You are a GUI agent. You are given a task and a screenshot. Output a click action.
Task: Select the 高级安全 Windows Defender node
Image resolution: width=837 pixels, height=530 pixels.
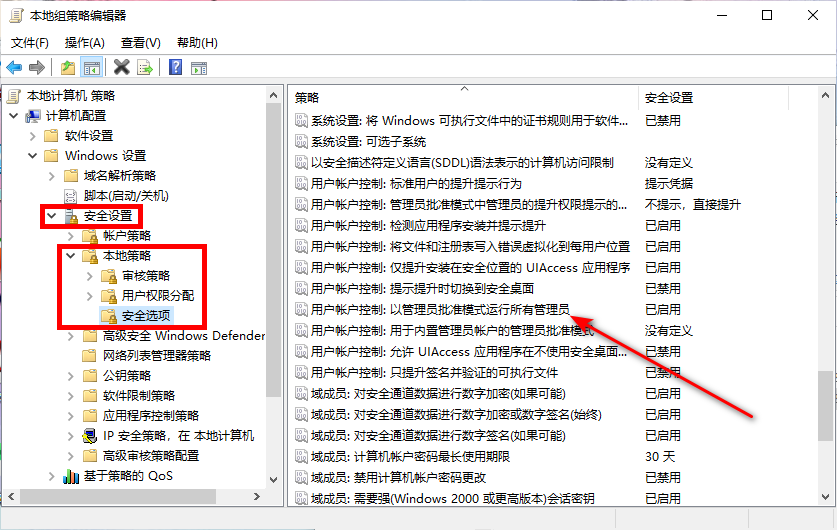click(x=184, y=336)
